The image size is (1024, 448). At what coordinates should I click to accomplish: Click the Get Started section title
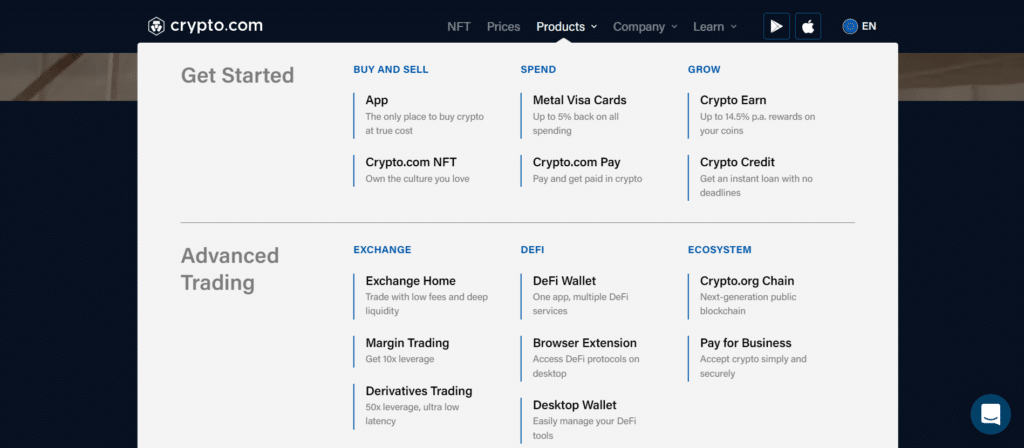tap(237, 75)
